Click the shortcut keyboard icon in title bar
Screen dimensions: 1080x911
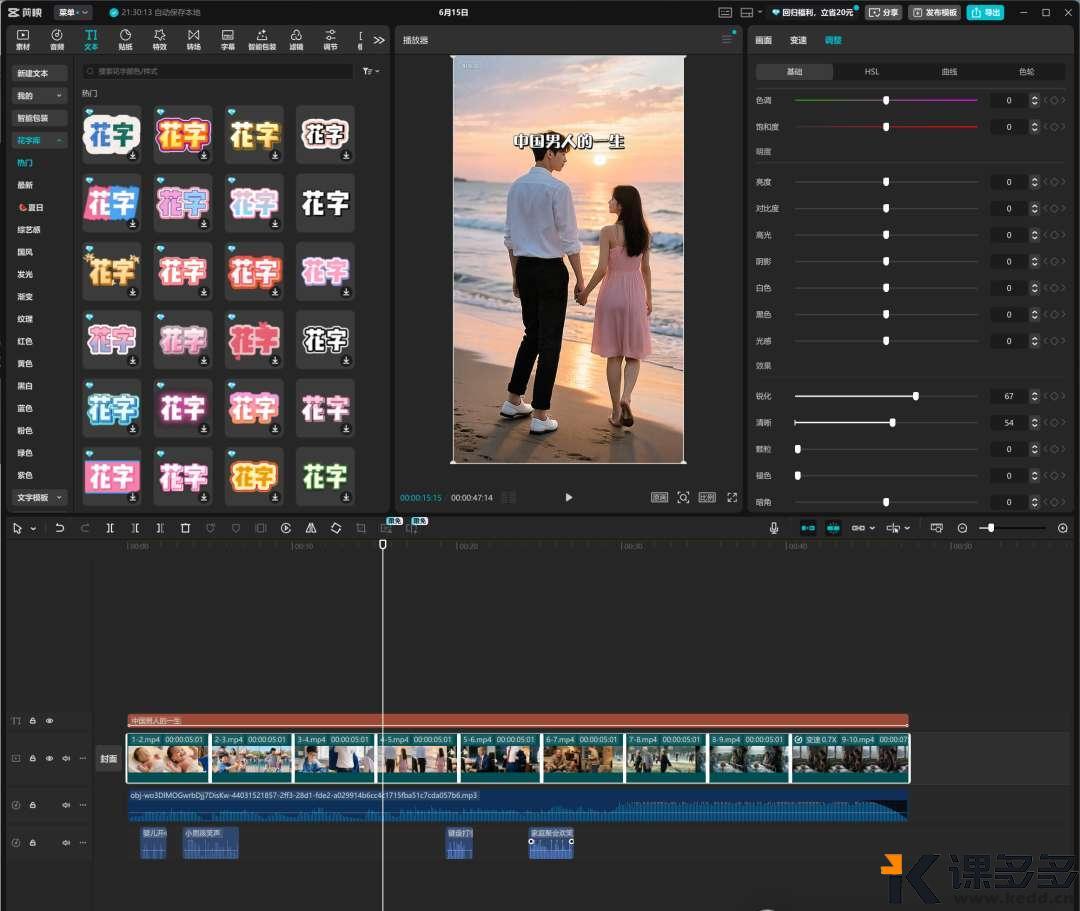[x=725, y=12]
